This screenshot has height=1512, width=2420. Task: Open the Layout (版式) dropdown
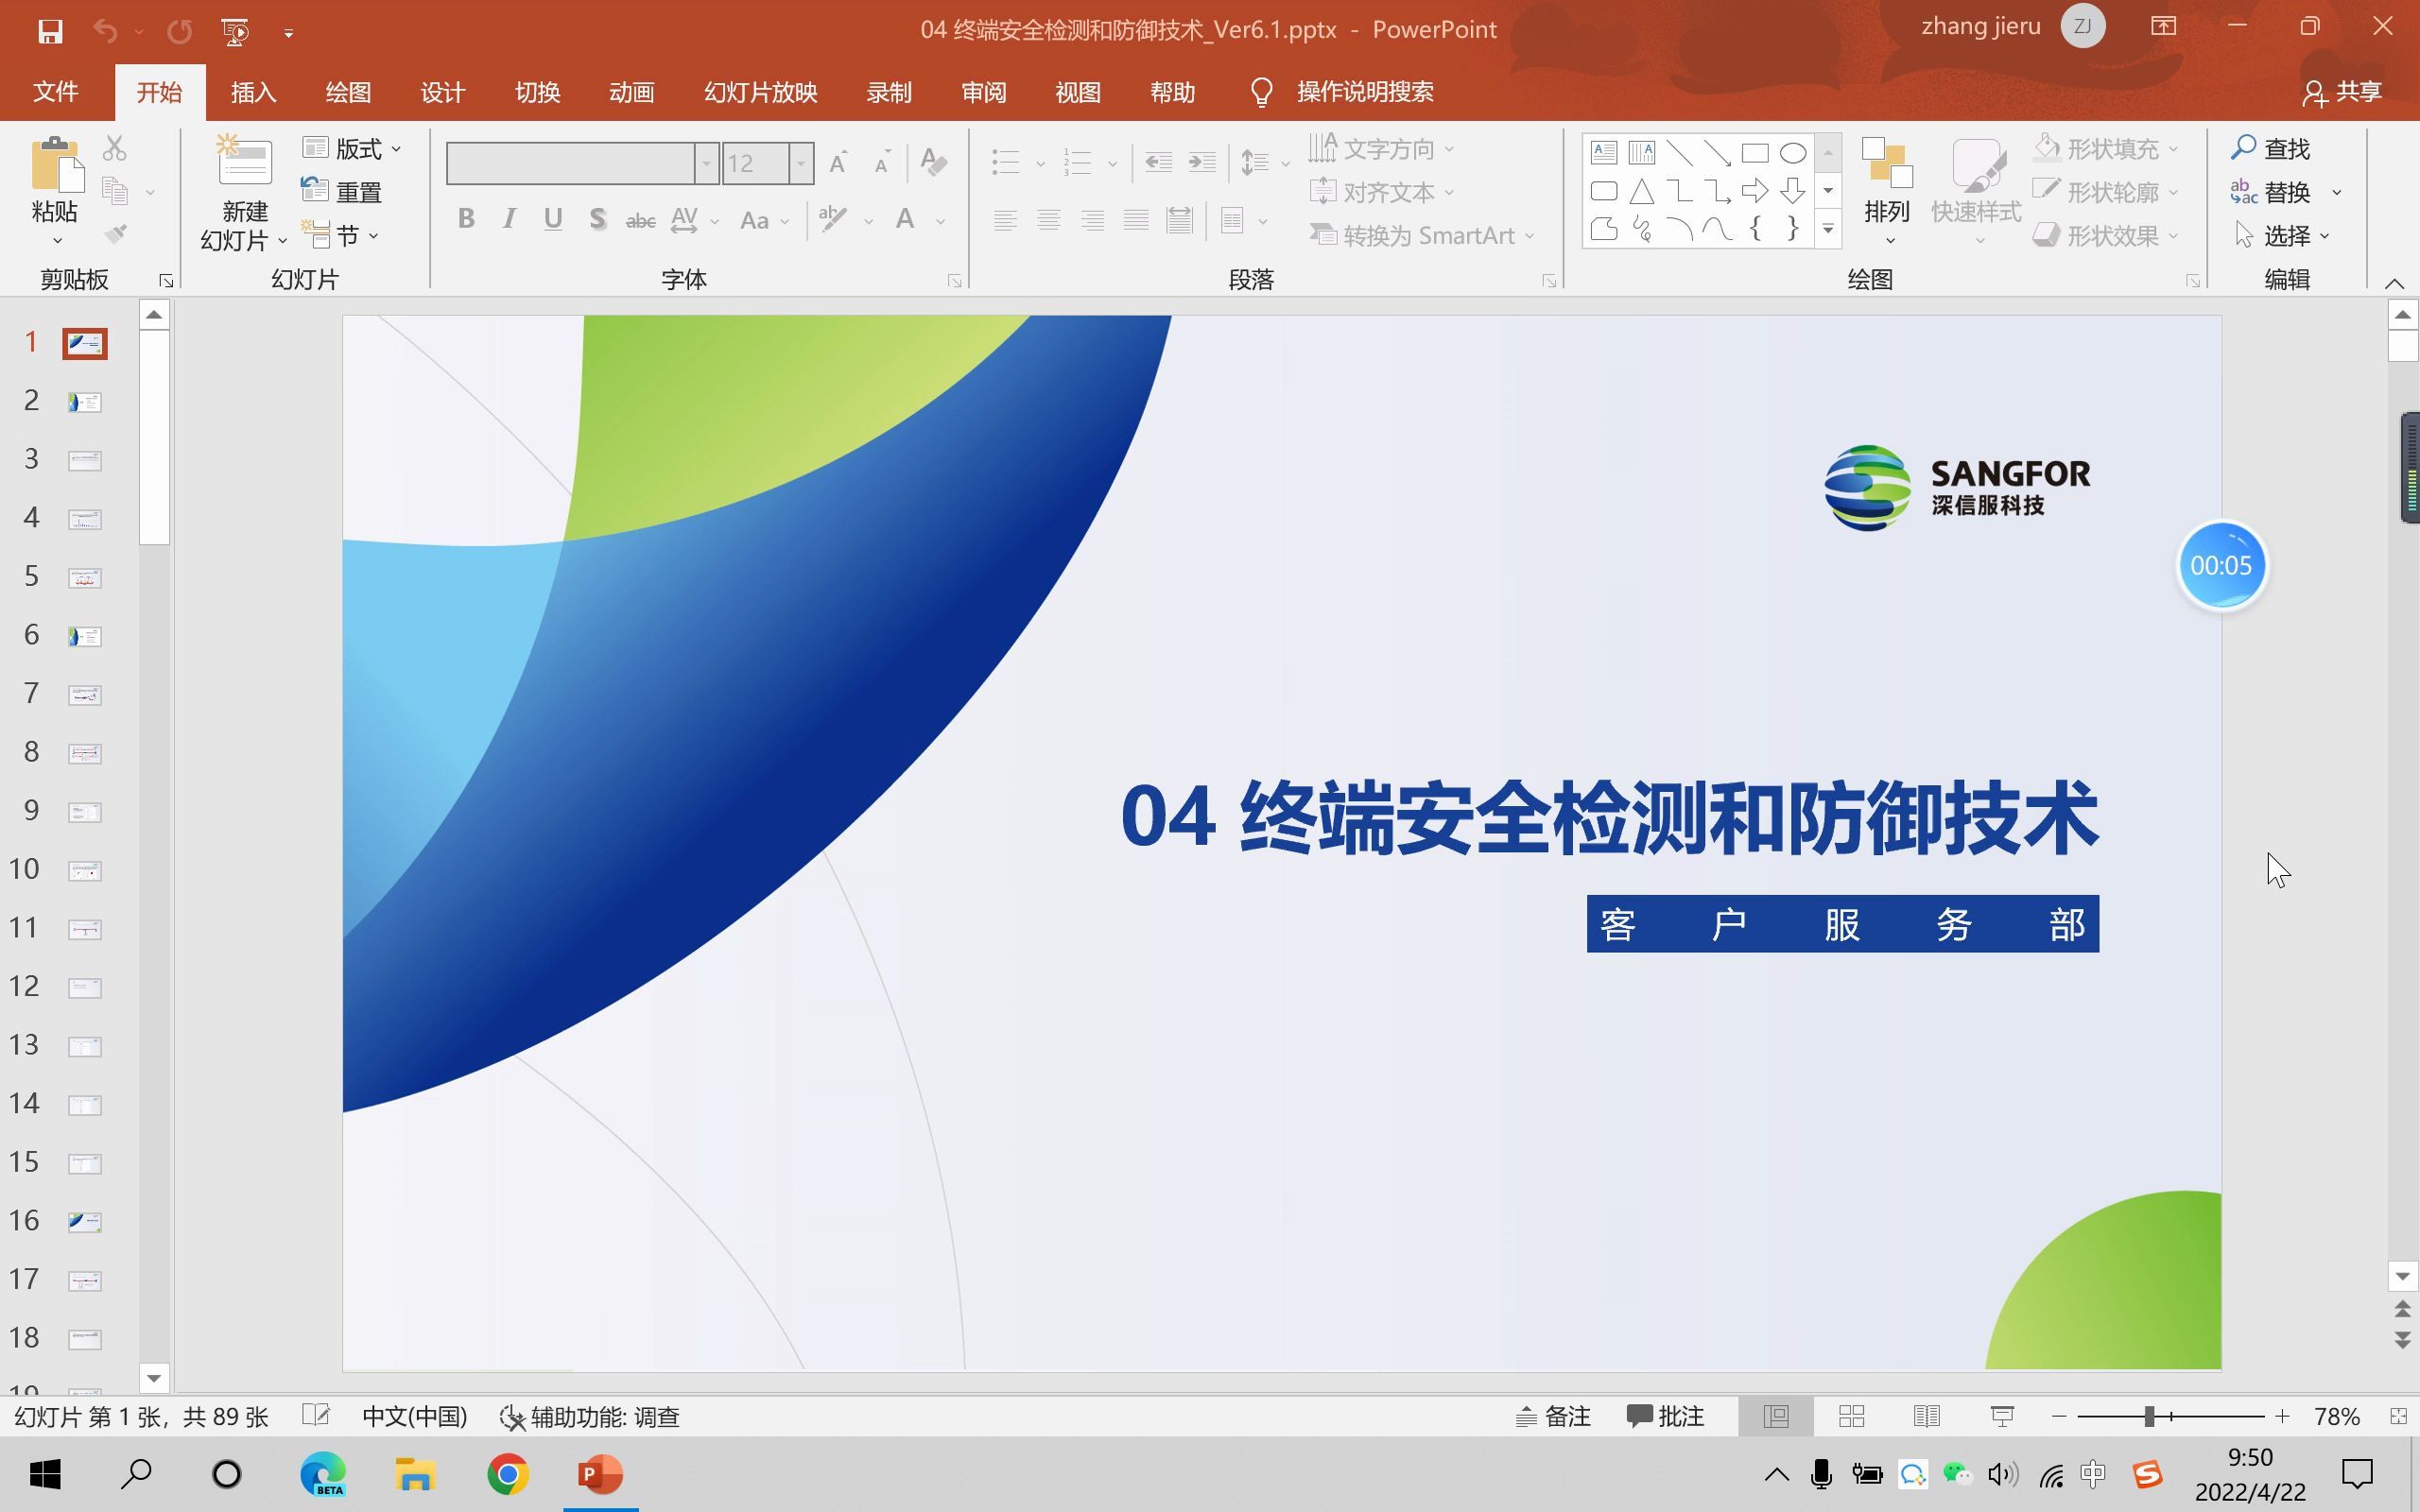[x=352, y=149]
